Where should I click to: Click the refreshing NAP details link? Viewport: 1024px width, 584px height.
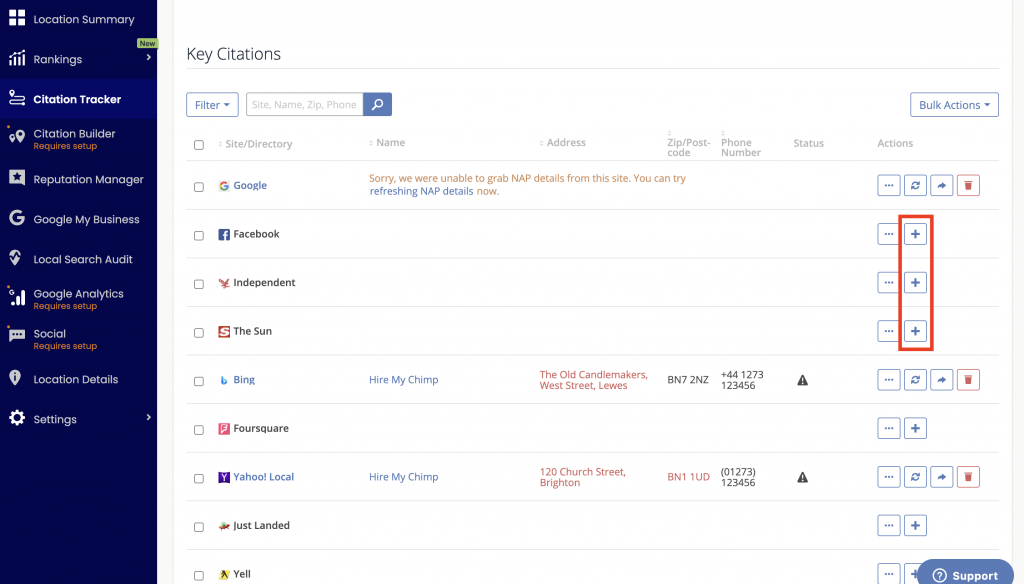pos(420,191)
